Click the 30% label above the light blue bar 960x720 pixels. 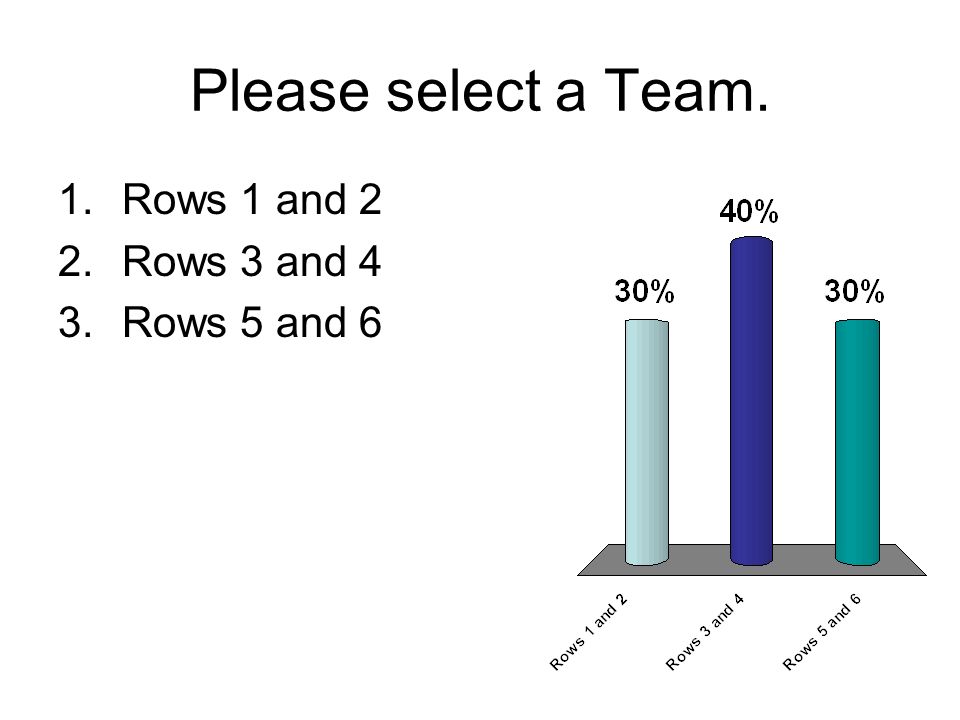pyautogui.click(x=644, y=291)
